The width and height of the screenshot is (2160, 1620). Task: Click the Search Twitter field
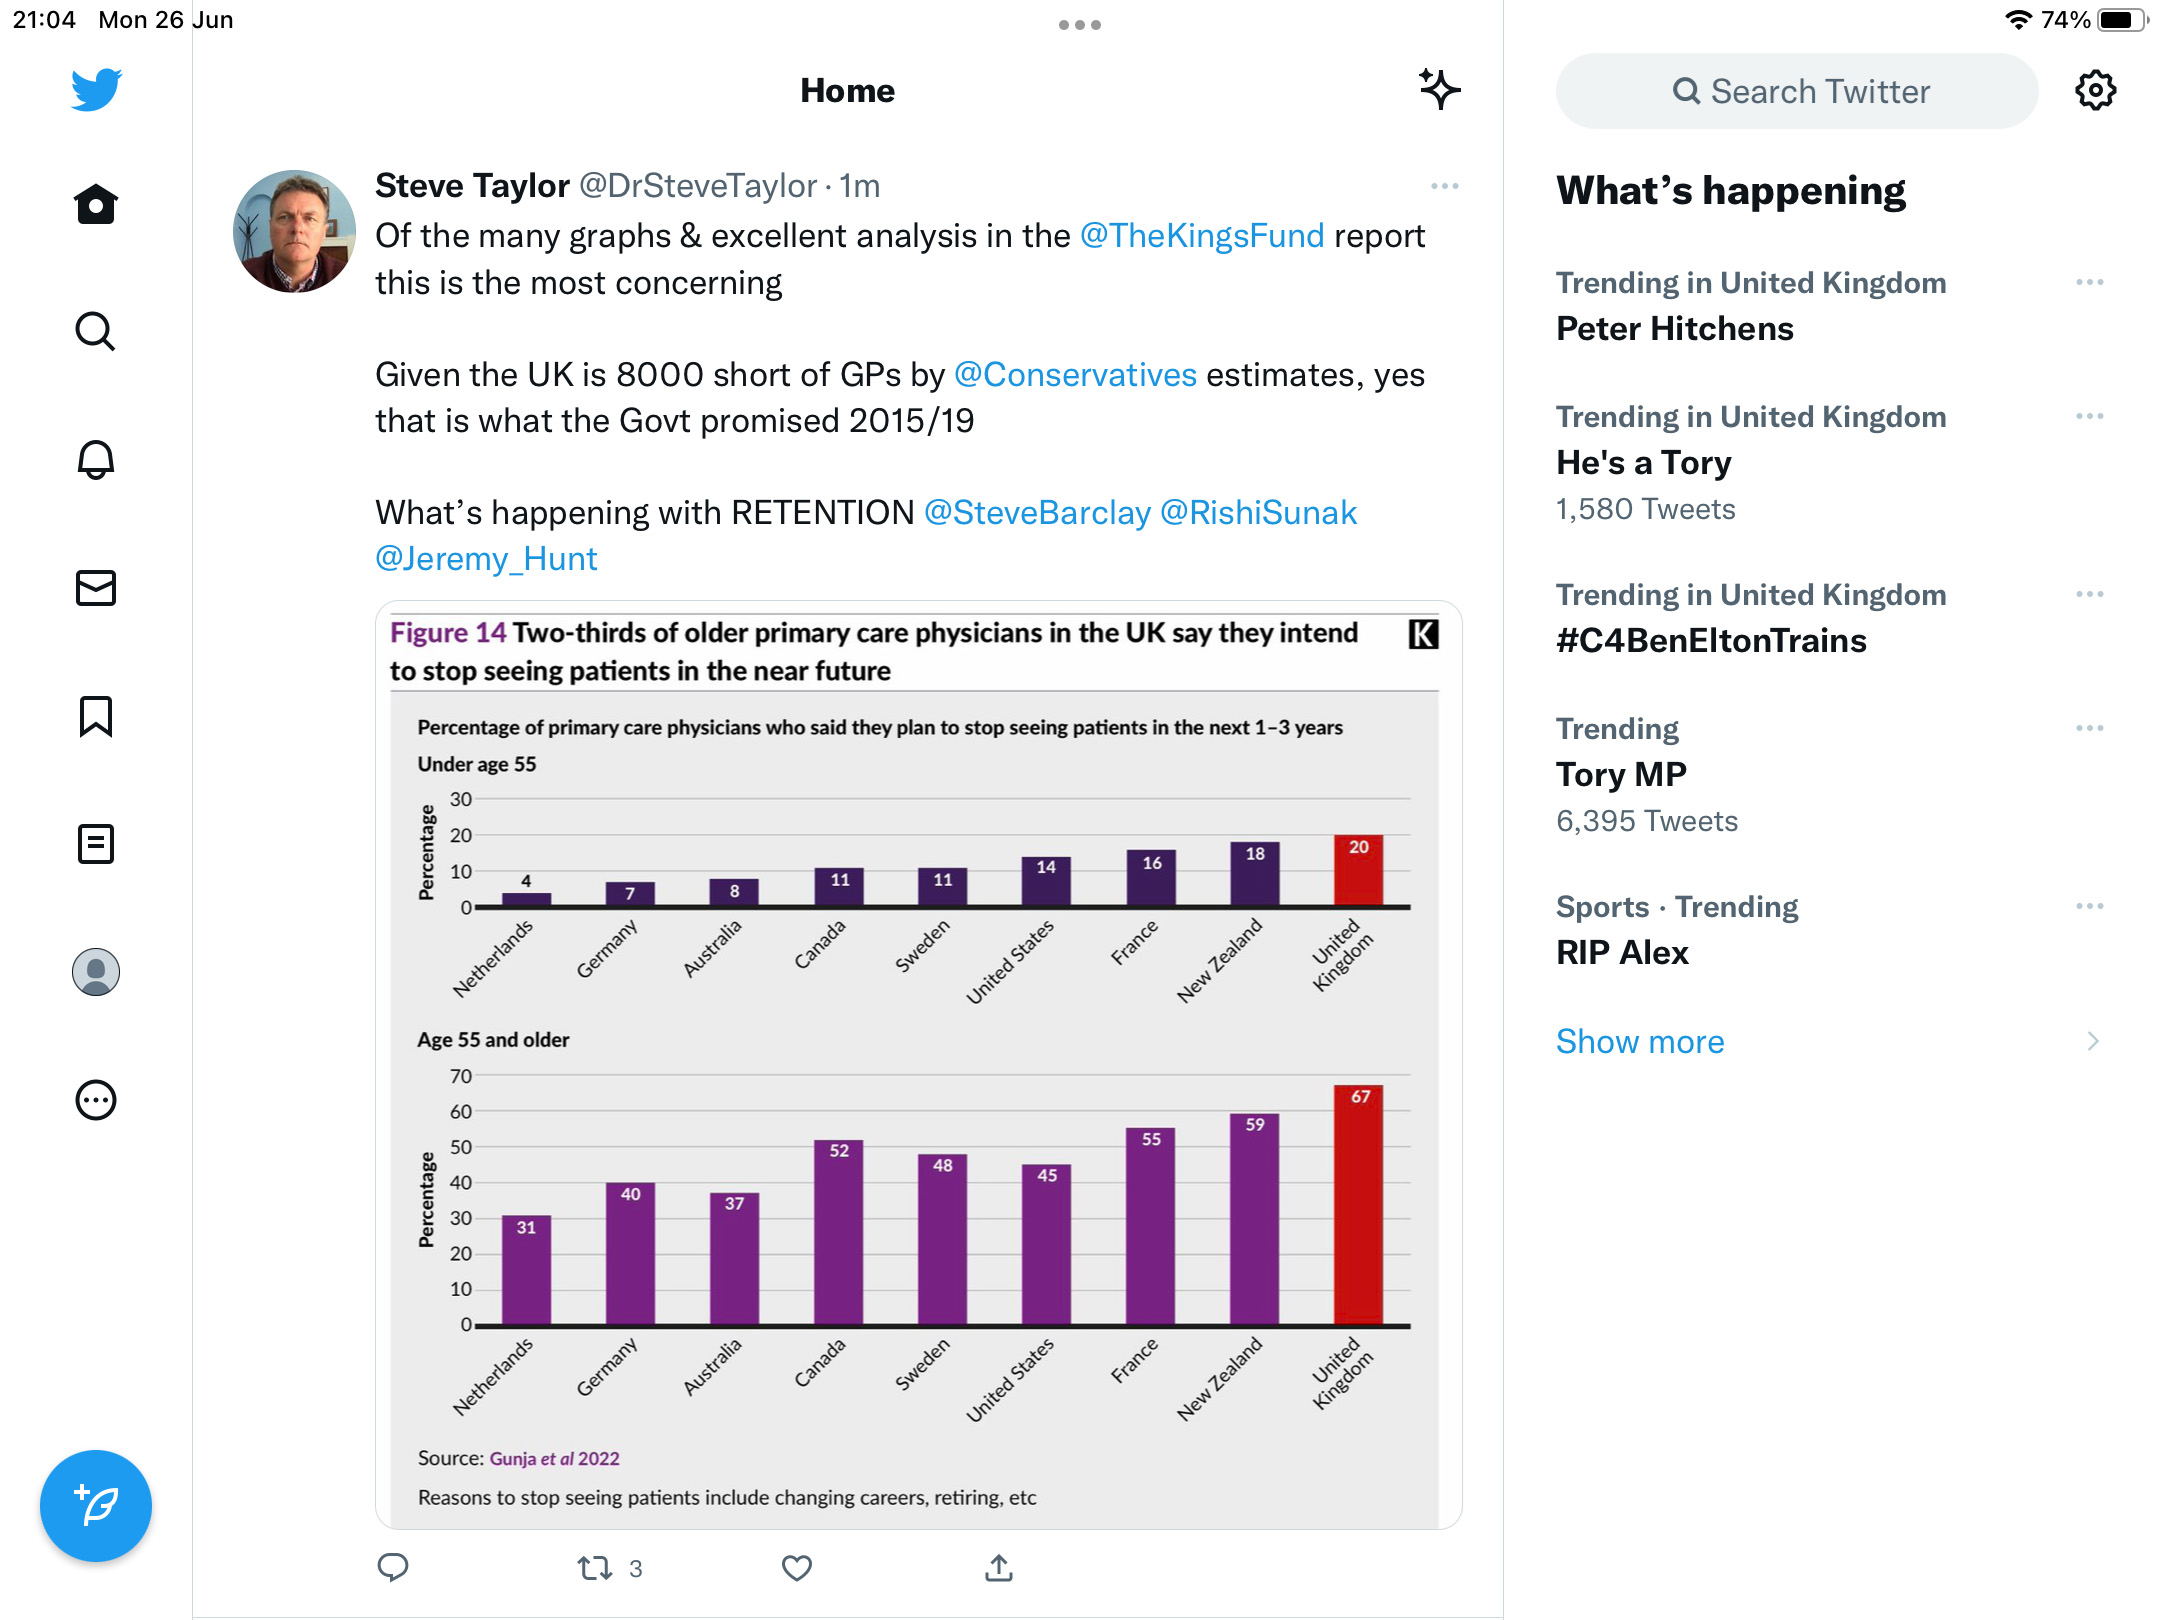(1797, 91)
